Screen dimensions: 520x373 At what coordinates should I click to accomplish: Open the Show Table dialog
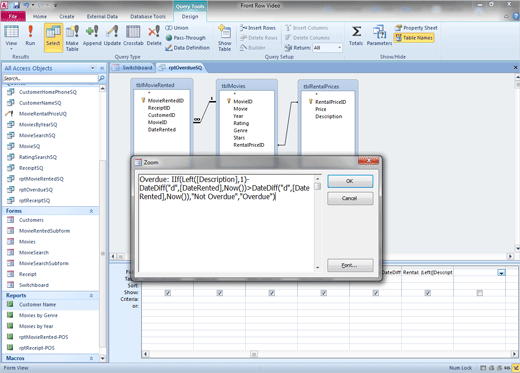tap(225, 38)
